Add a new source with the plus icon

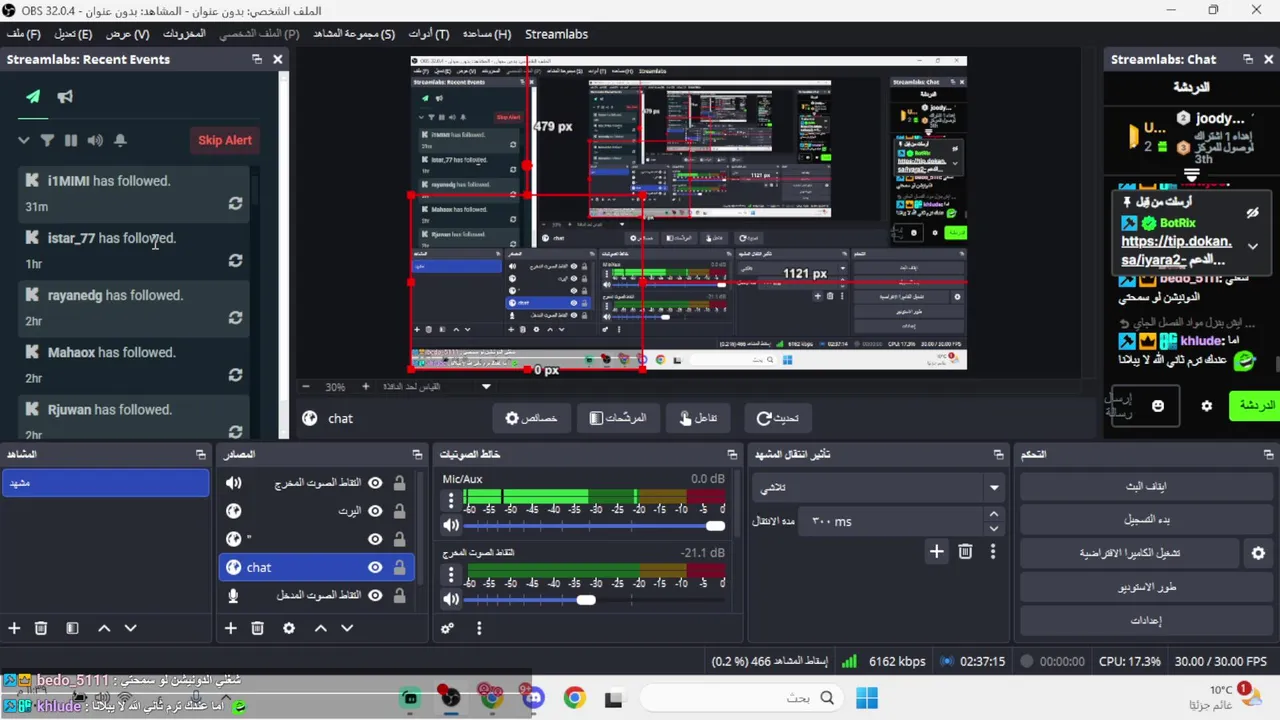pyautogui.click(x=230, y=628)
